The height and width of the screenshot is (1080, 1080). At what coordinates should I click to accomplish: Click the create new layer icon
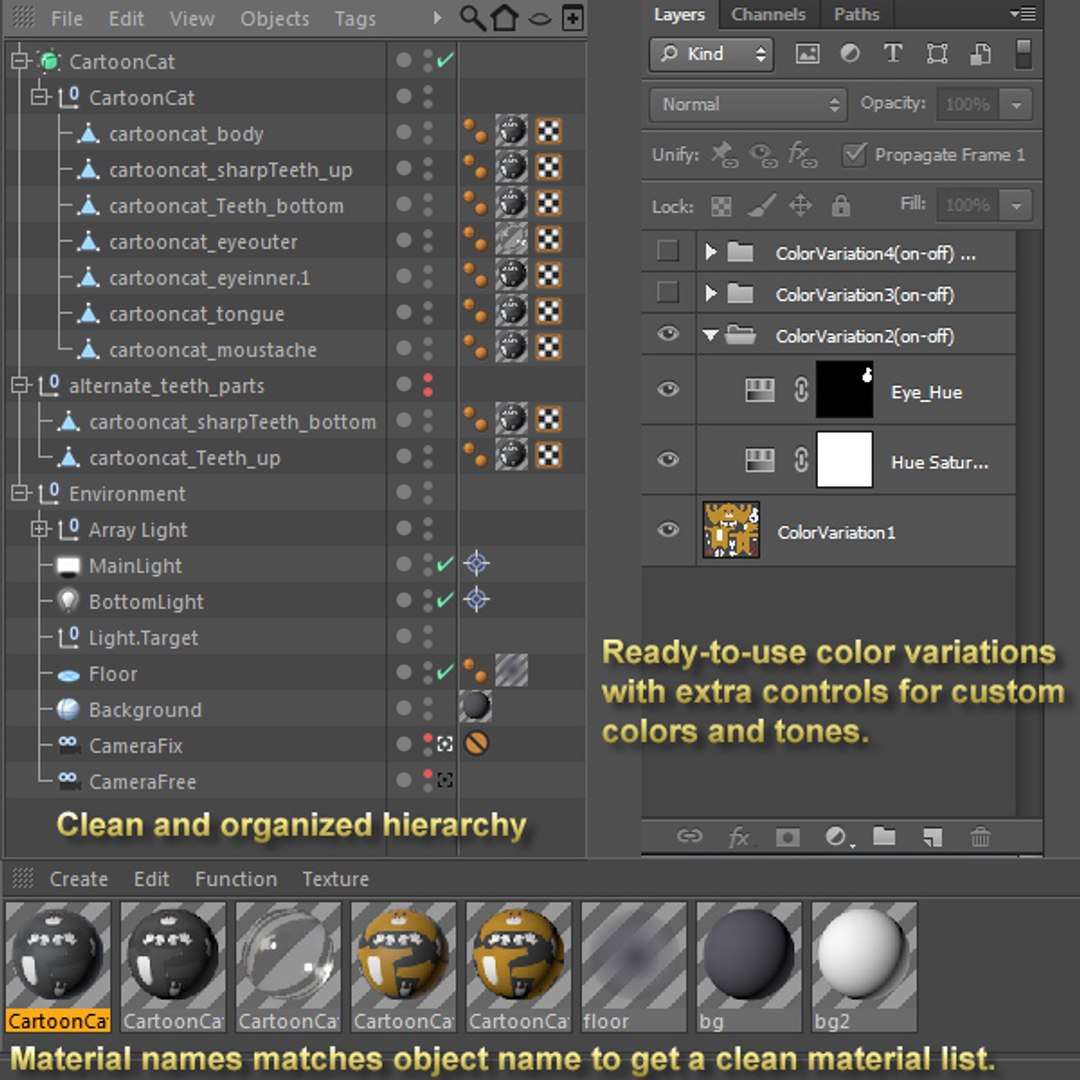coord(933,837)
